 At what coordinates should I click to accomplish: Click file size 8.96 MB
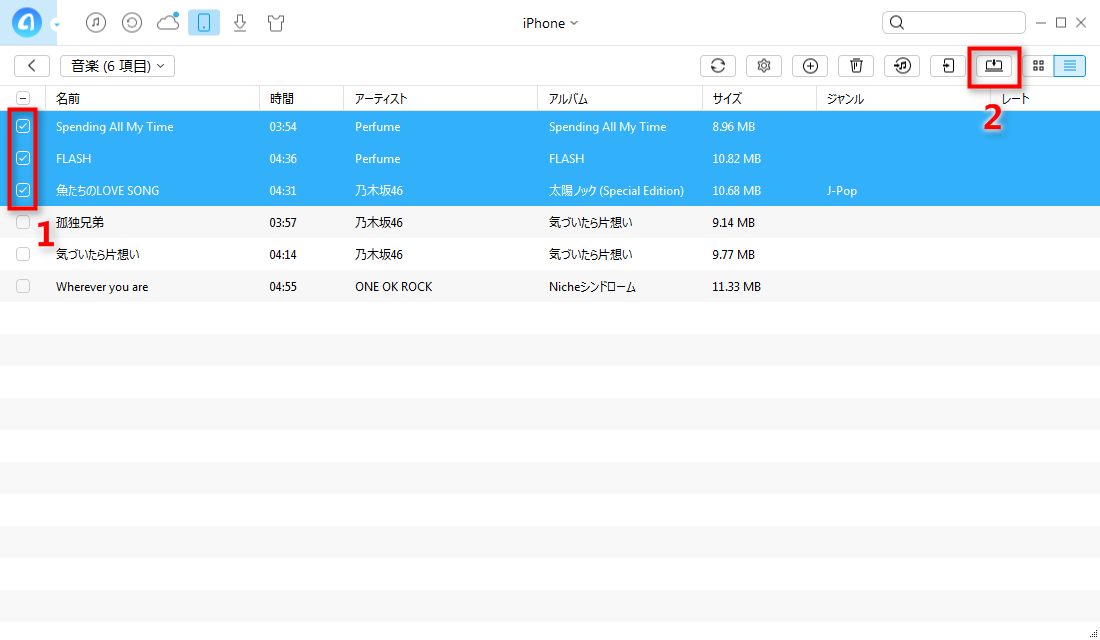[x=734, y=127]
